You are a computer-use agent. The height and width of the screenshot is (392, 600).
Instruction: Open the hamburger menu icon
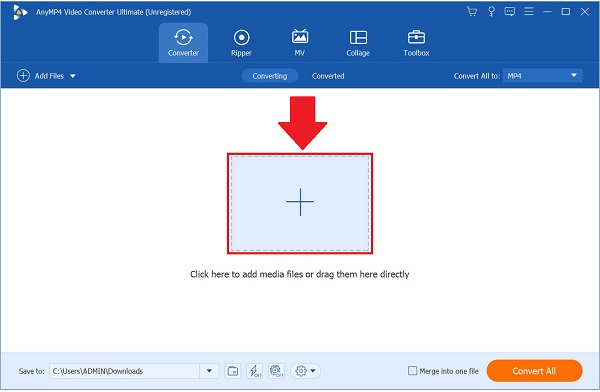click(x=528, y=11)
